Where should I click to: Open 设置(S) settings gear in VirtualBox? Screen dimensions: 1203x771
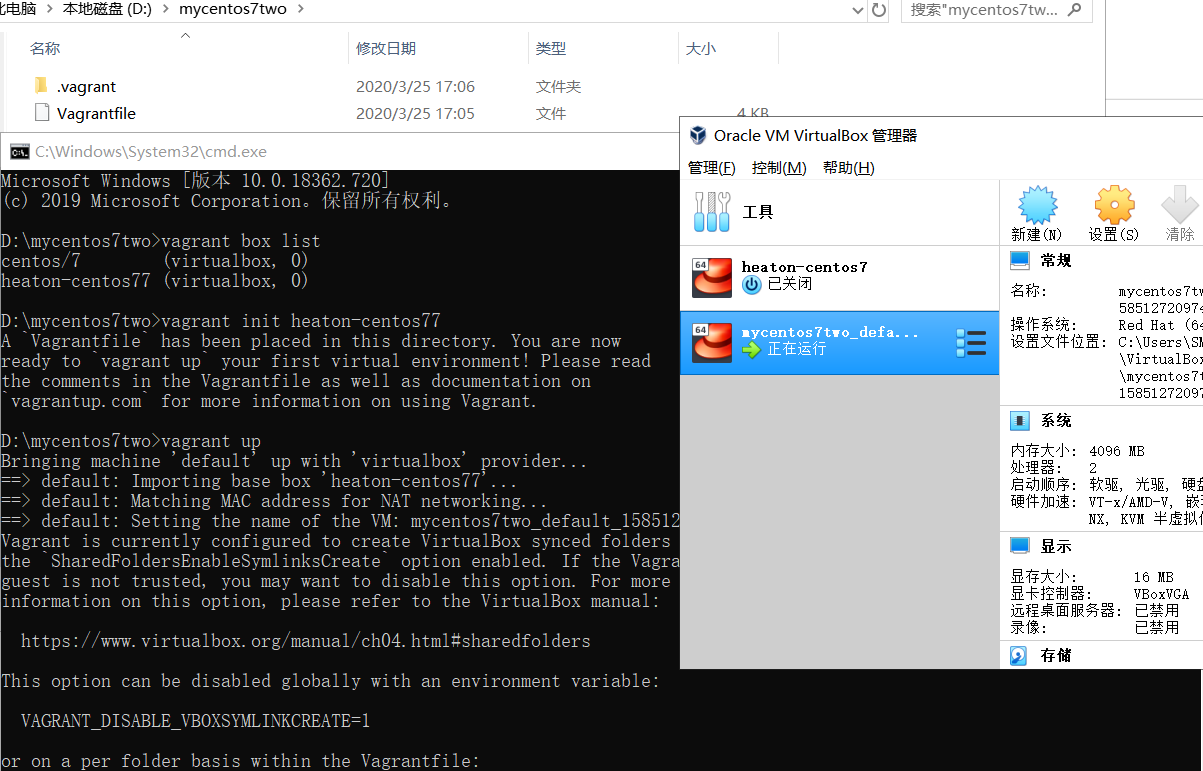1114,205
